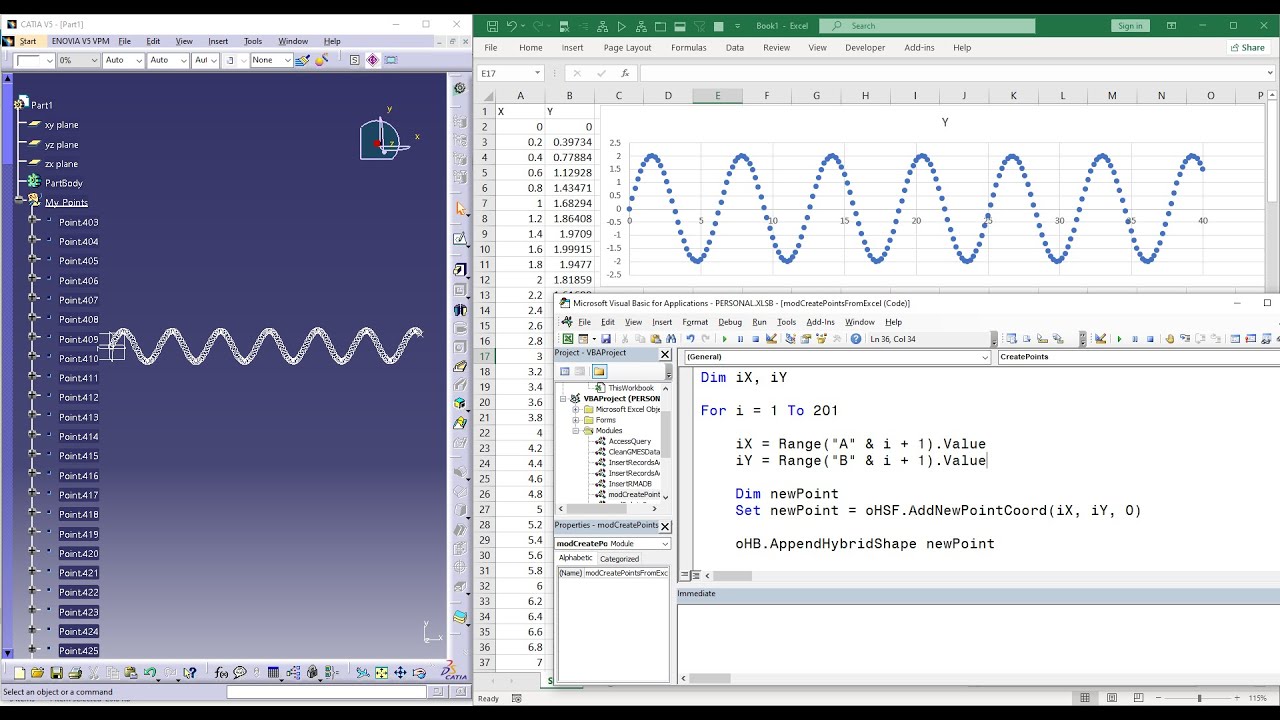Select Categorized tab in Properties pane
The width and height of the screenshot is (1280, 720).
click(619, 559)
